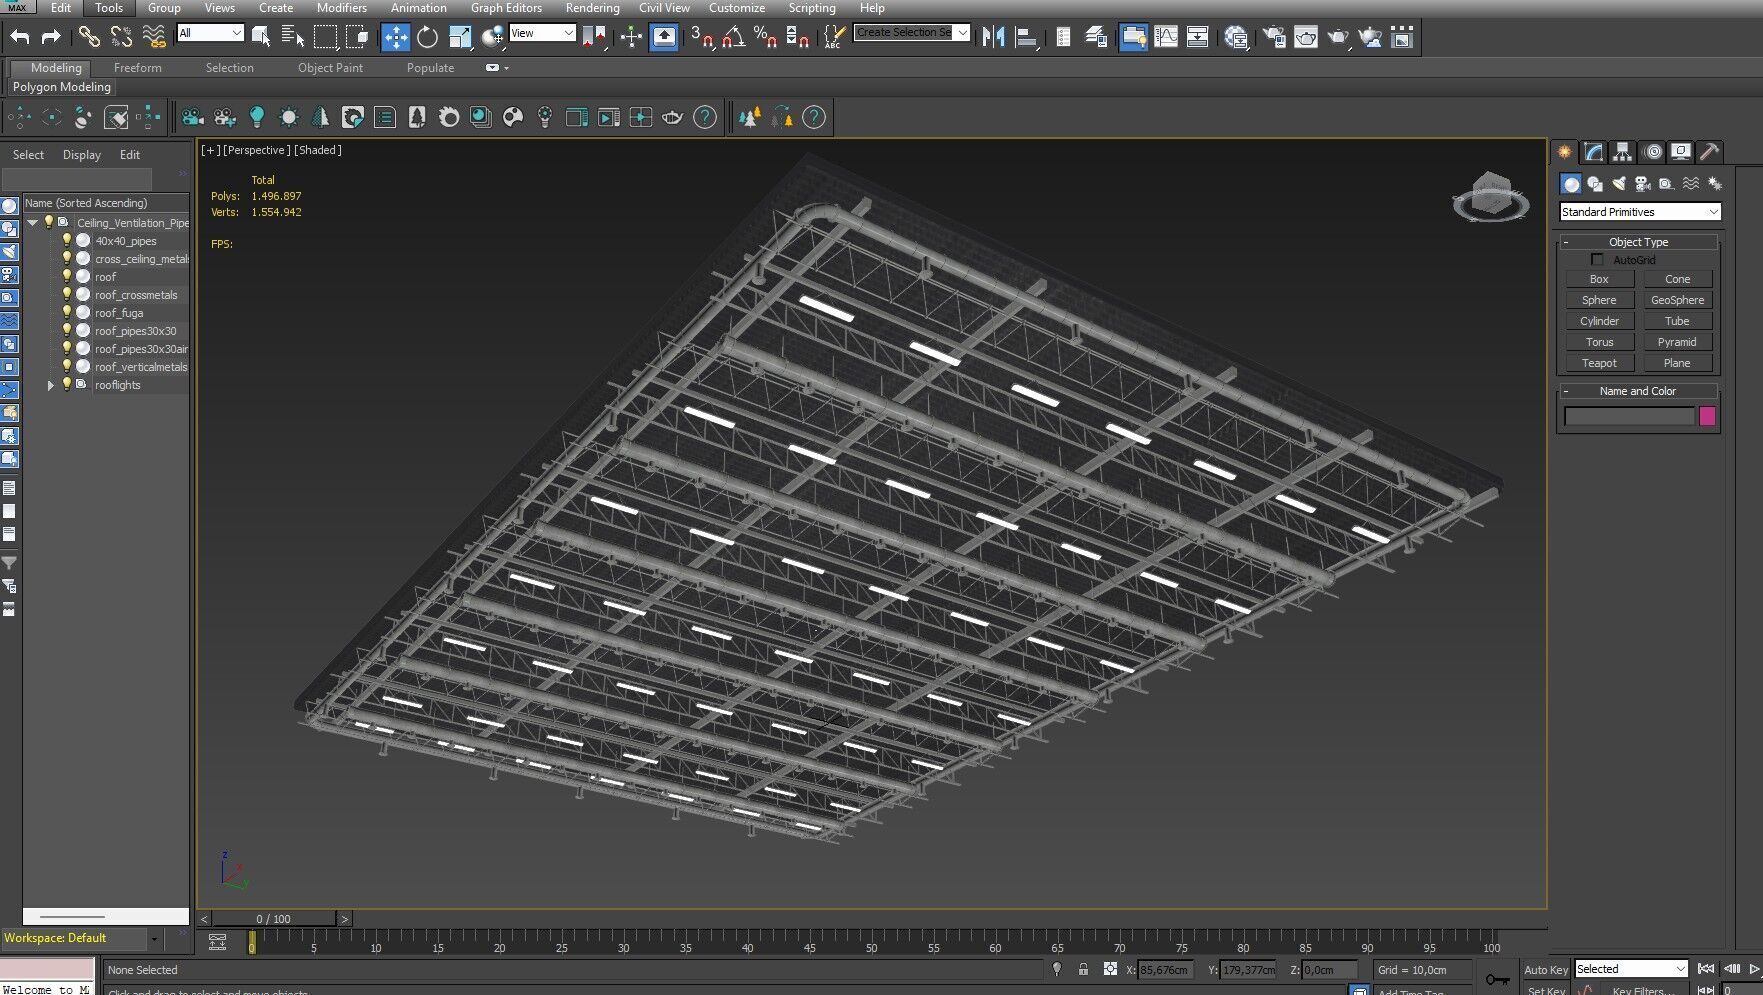1763x995 pixels.
Task: Click the lightbulb icon in Civil View toolbar
Action: pos(257,117)
